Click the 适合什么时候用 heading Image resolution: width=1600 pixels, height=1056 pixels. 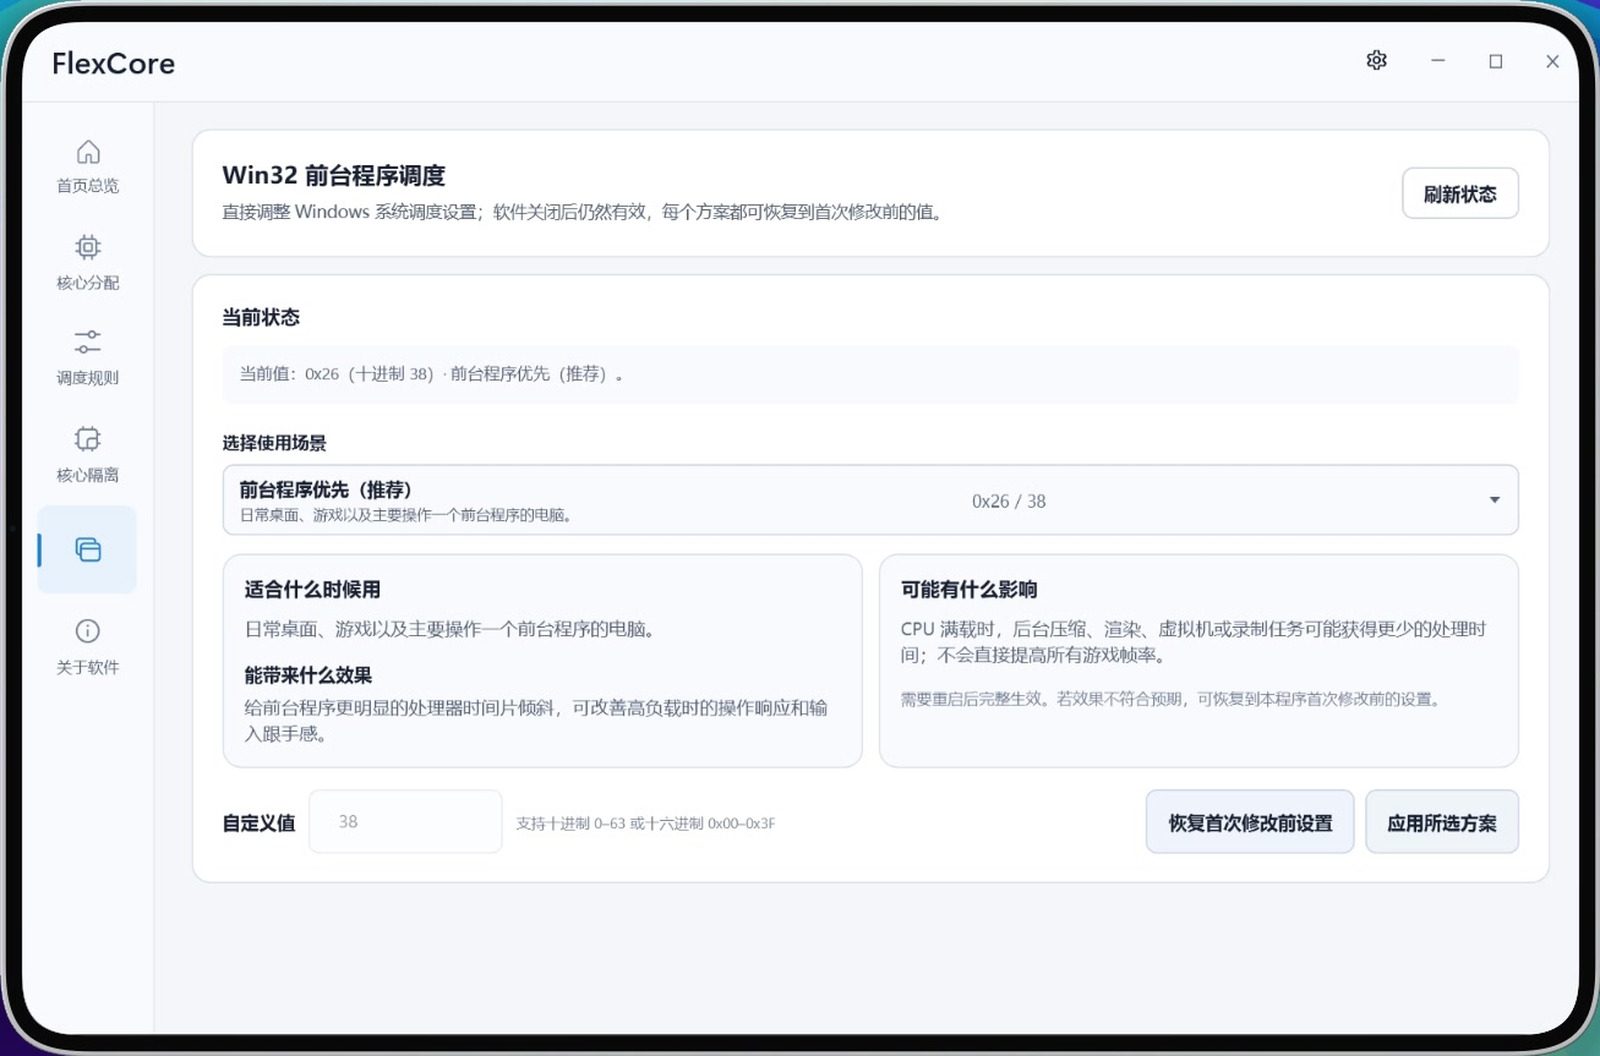(313, 589)
